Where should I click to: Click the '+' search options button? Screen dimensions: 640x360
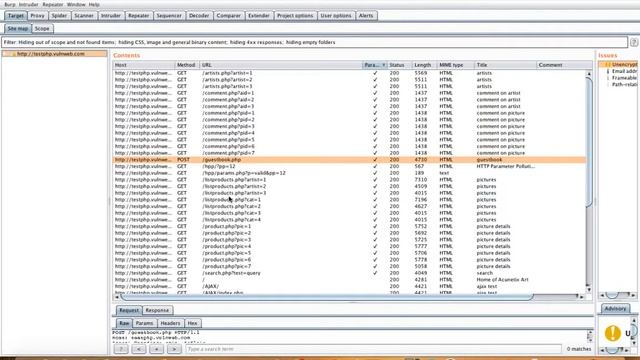tap(156, 349)
